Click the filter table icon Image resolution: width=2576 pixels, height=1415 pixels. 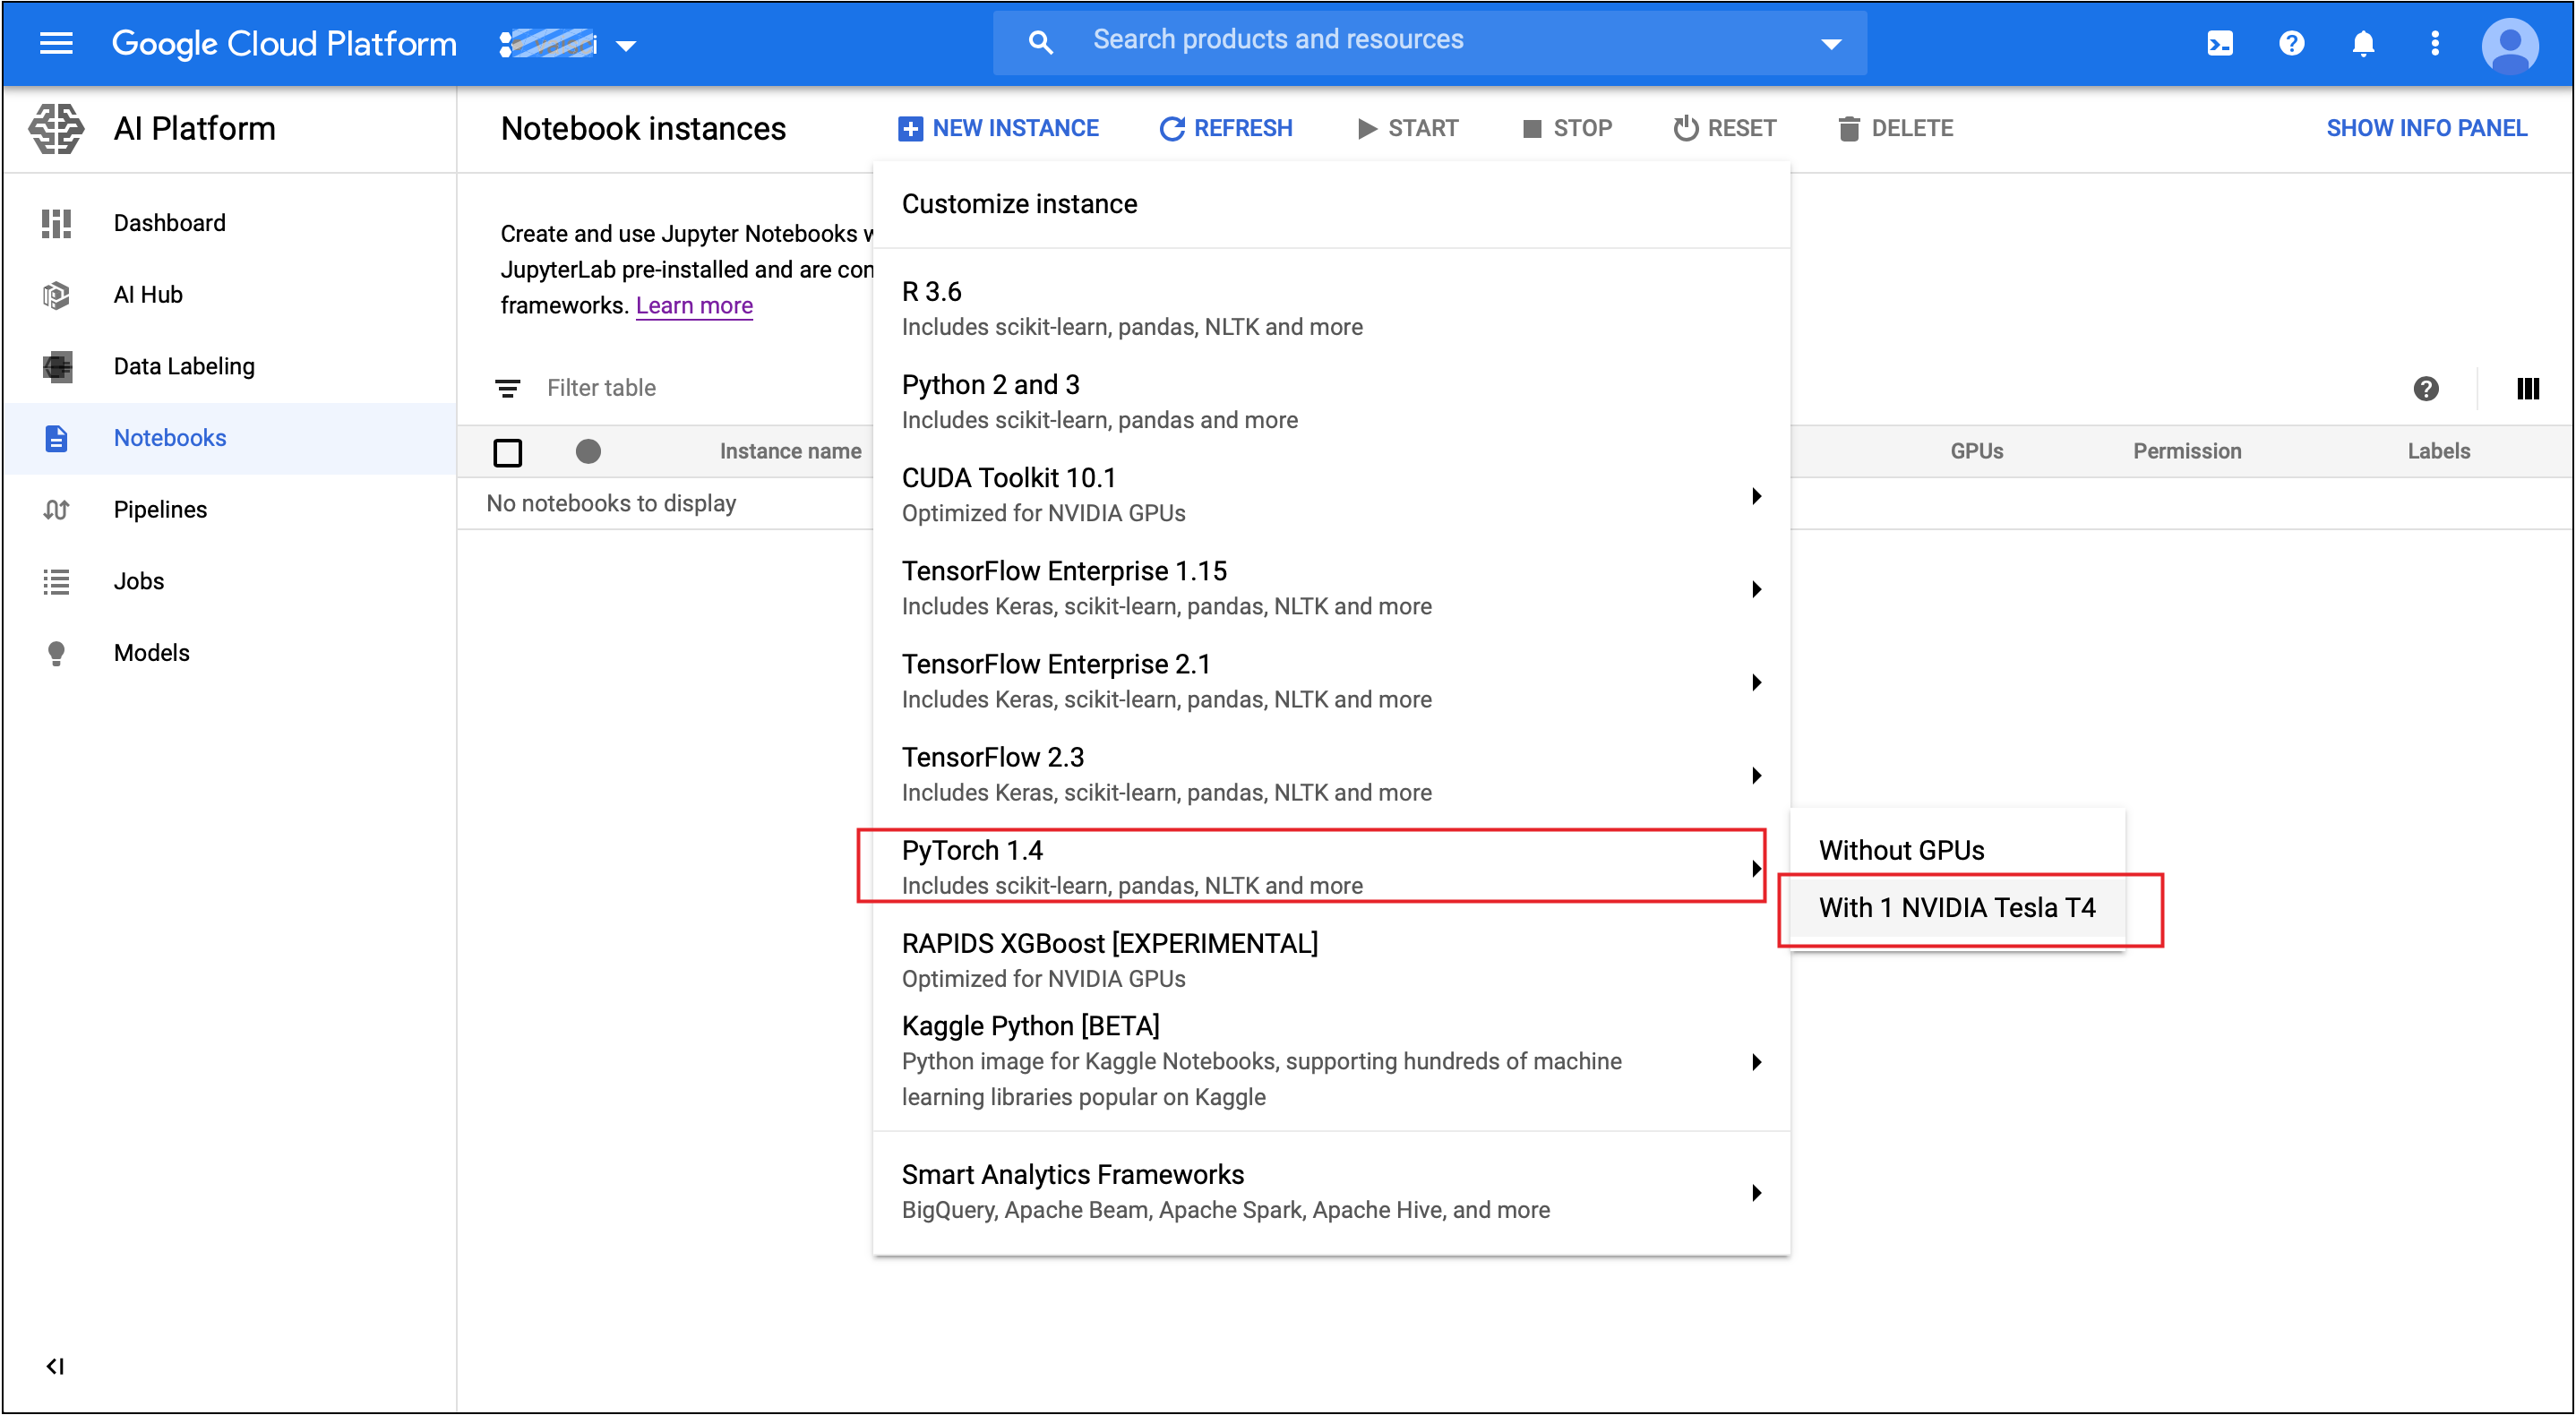pos(508,388)
